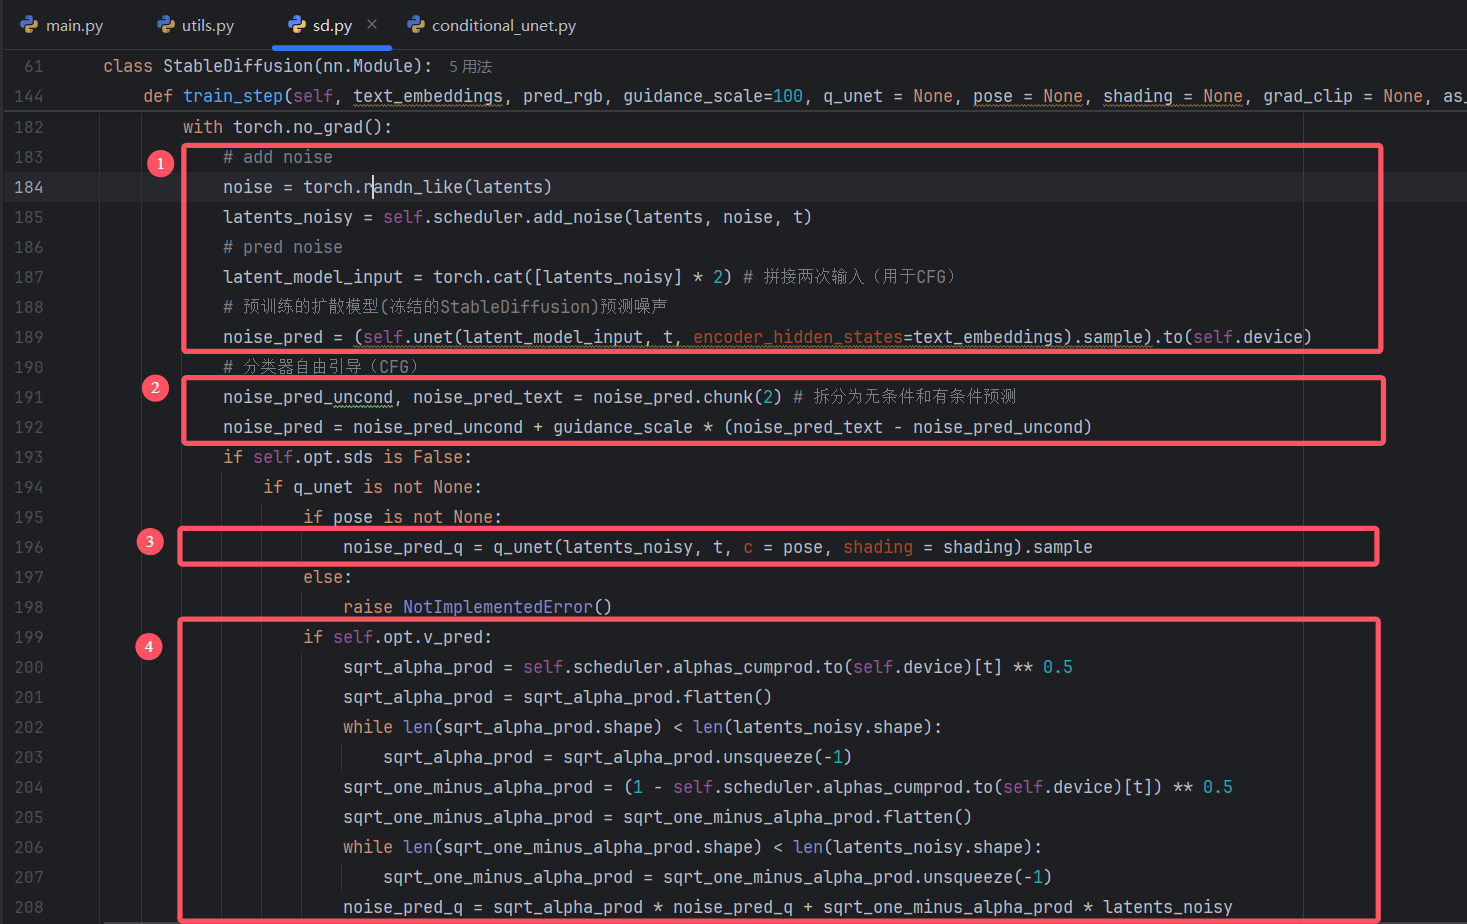Image resolution: width=1467 pixels, height=924 pixels.
Task: Open the 5 usages link for StableDiffusion
Action: 470,66
